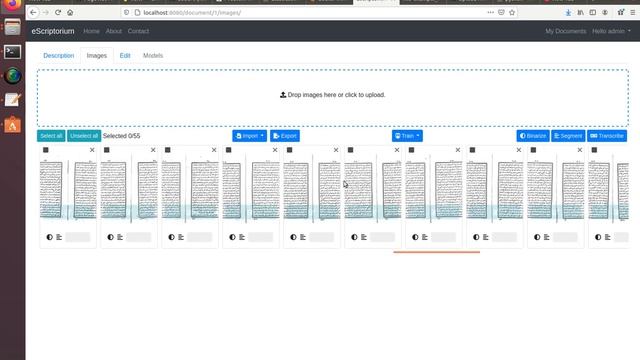Open the page actions three-dot menu
640x360 pixels.
[490, 13]
